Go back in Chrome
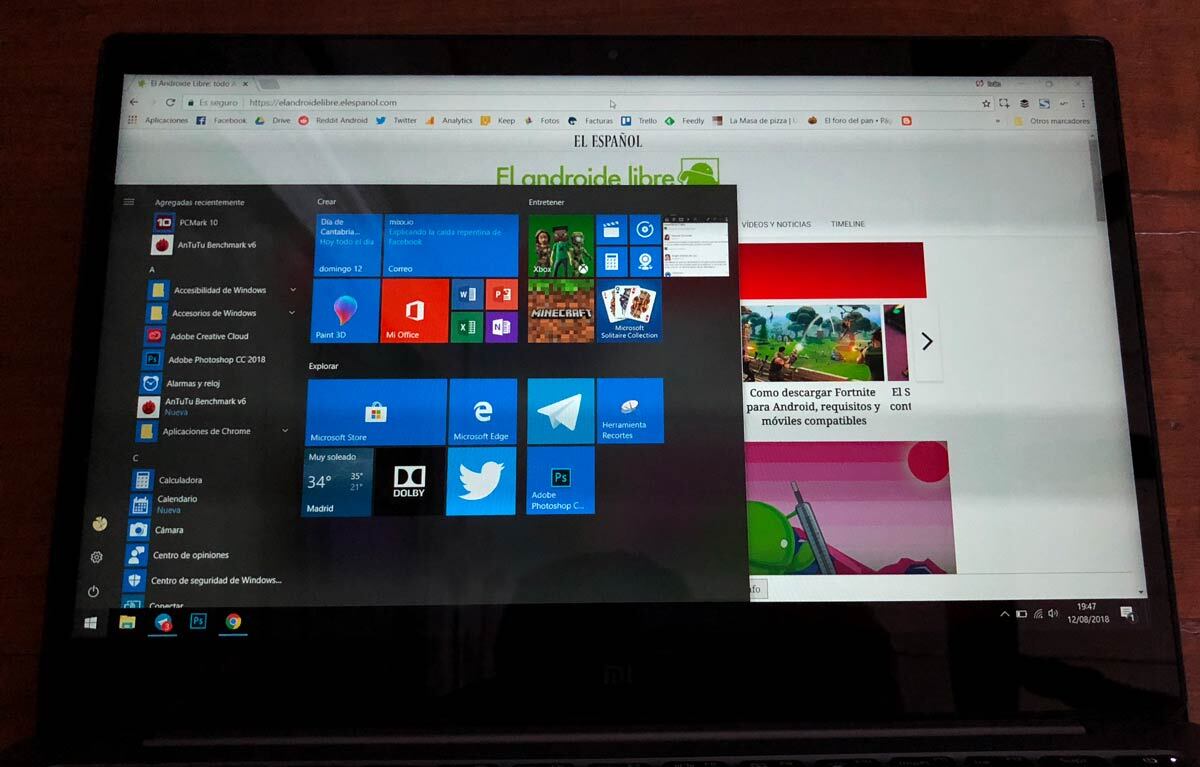Viewport: 1200px width, 767px height. (134, 102)
